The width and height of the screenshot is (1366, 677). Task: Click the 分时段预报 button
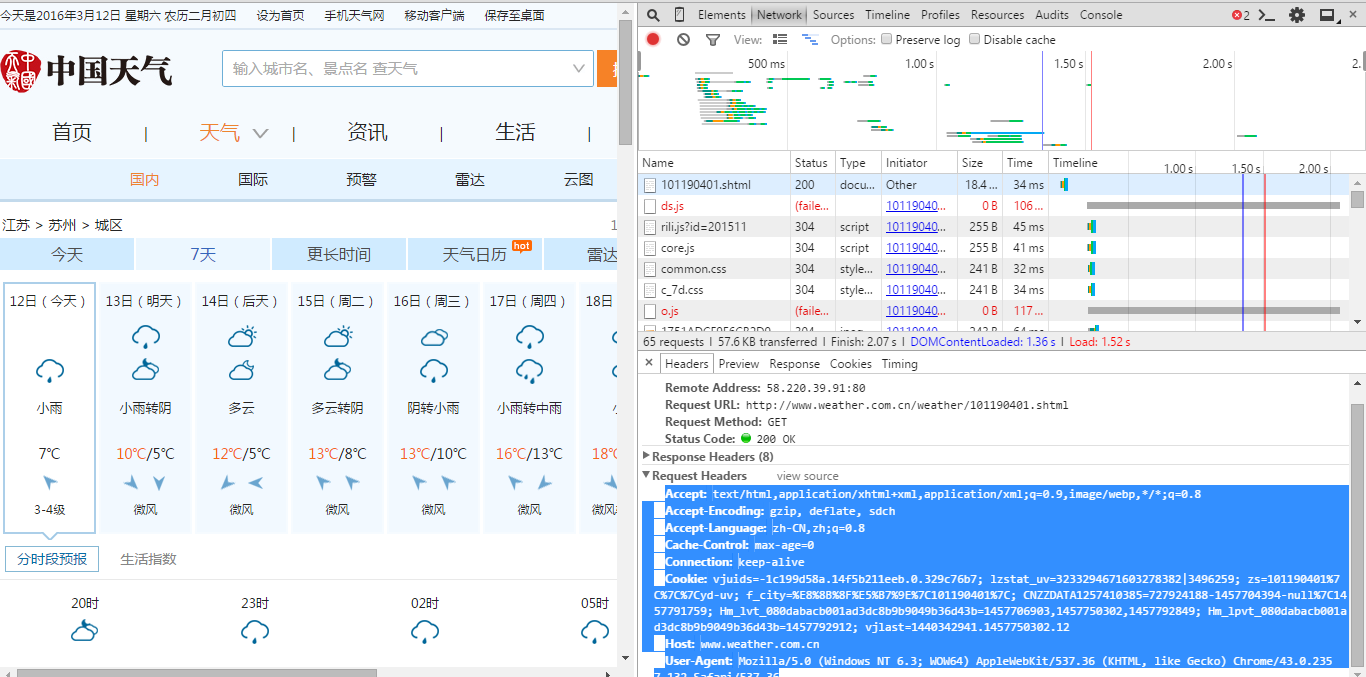(52, 559)
